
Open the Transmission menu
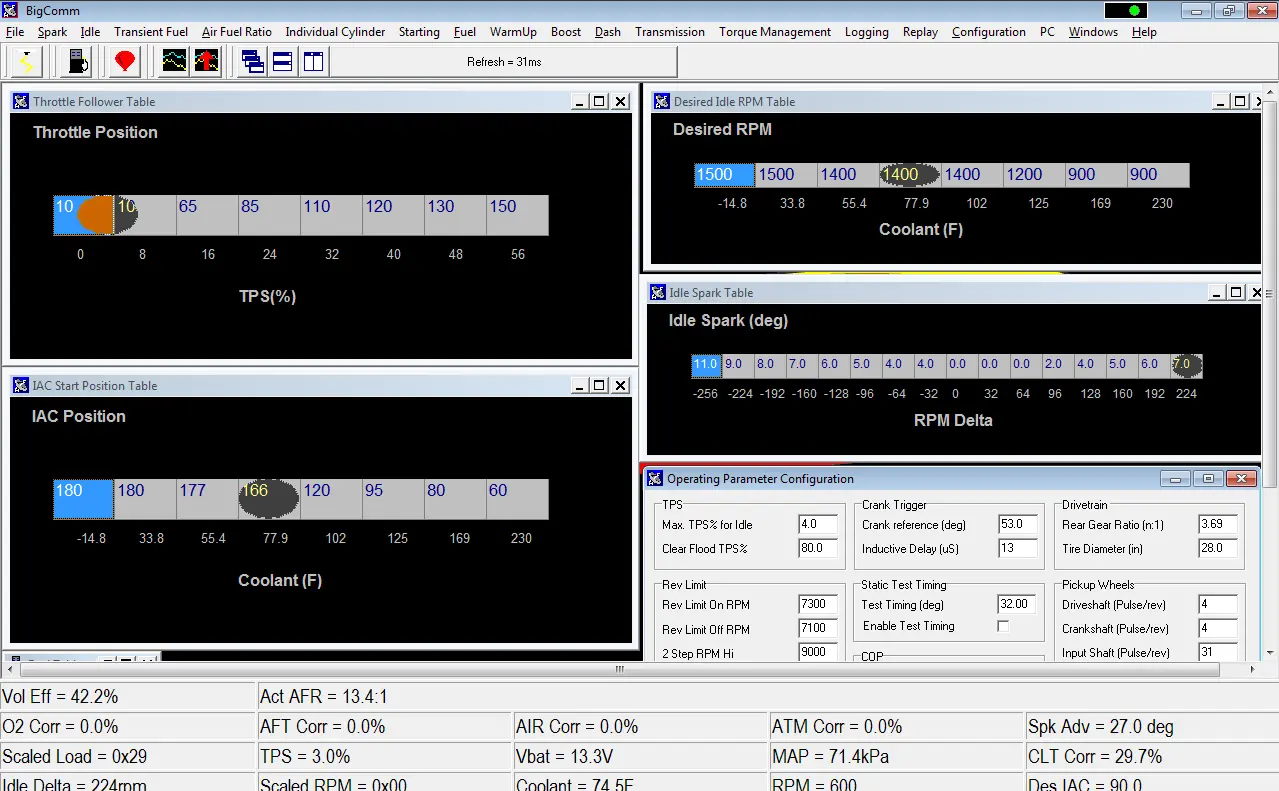coord(670,32)
